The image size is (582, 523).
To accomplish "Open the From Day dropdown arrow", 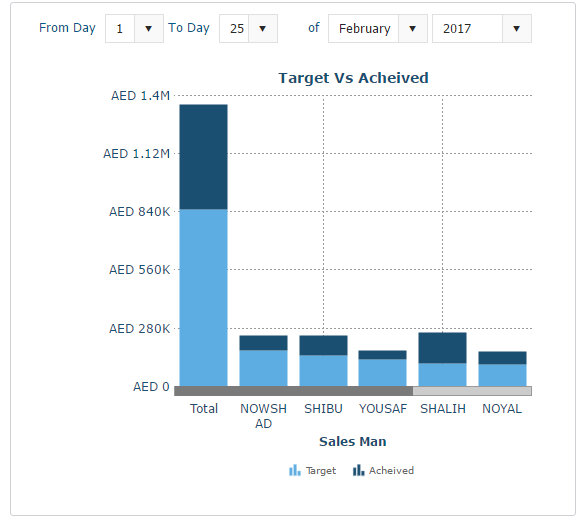I will click(148, 29).
